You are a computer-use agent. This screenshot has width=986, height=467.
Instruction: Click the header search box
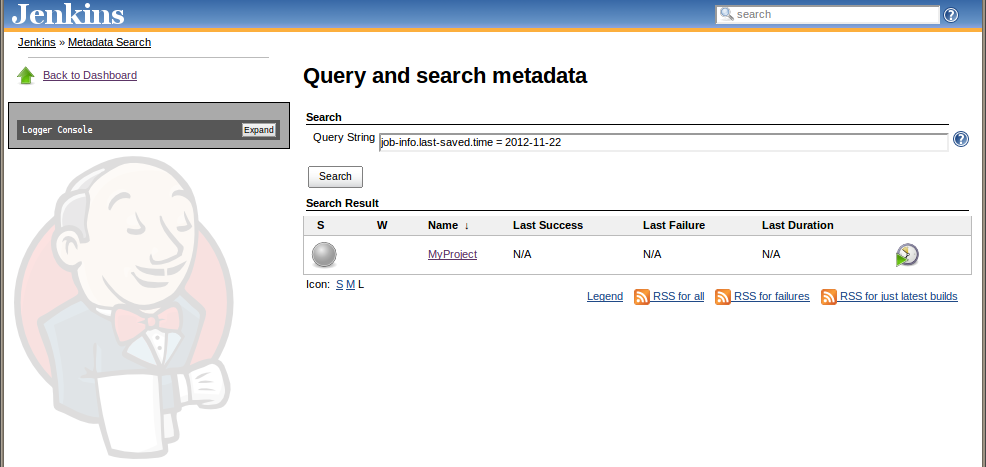click(x=828, y=14)
